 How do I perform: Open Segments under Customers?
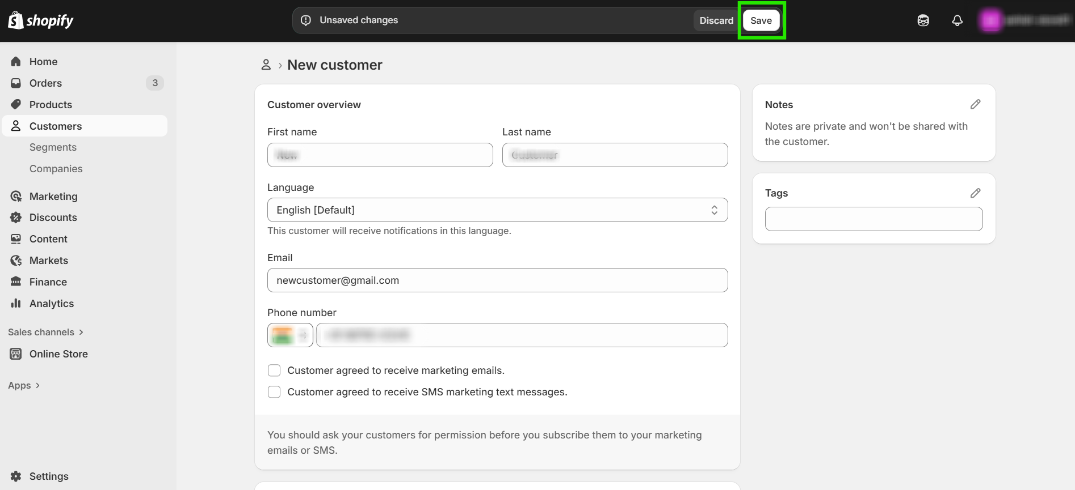[53, 147]
